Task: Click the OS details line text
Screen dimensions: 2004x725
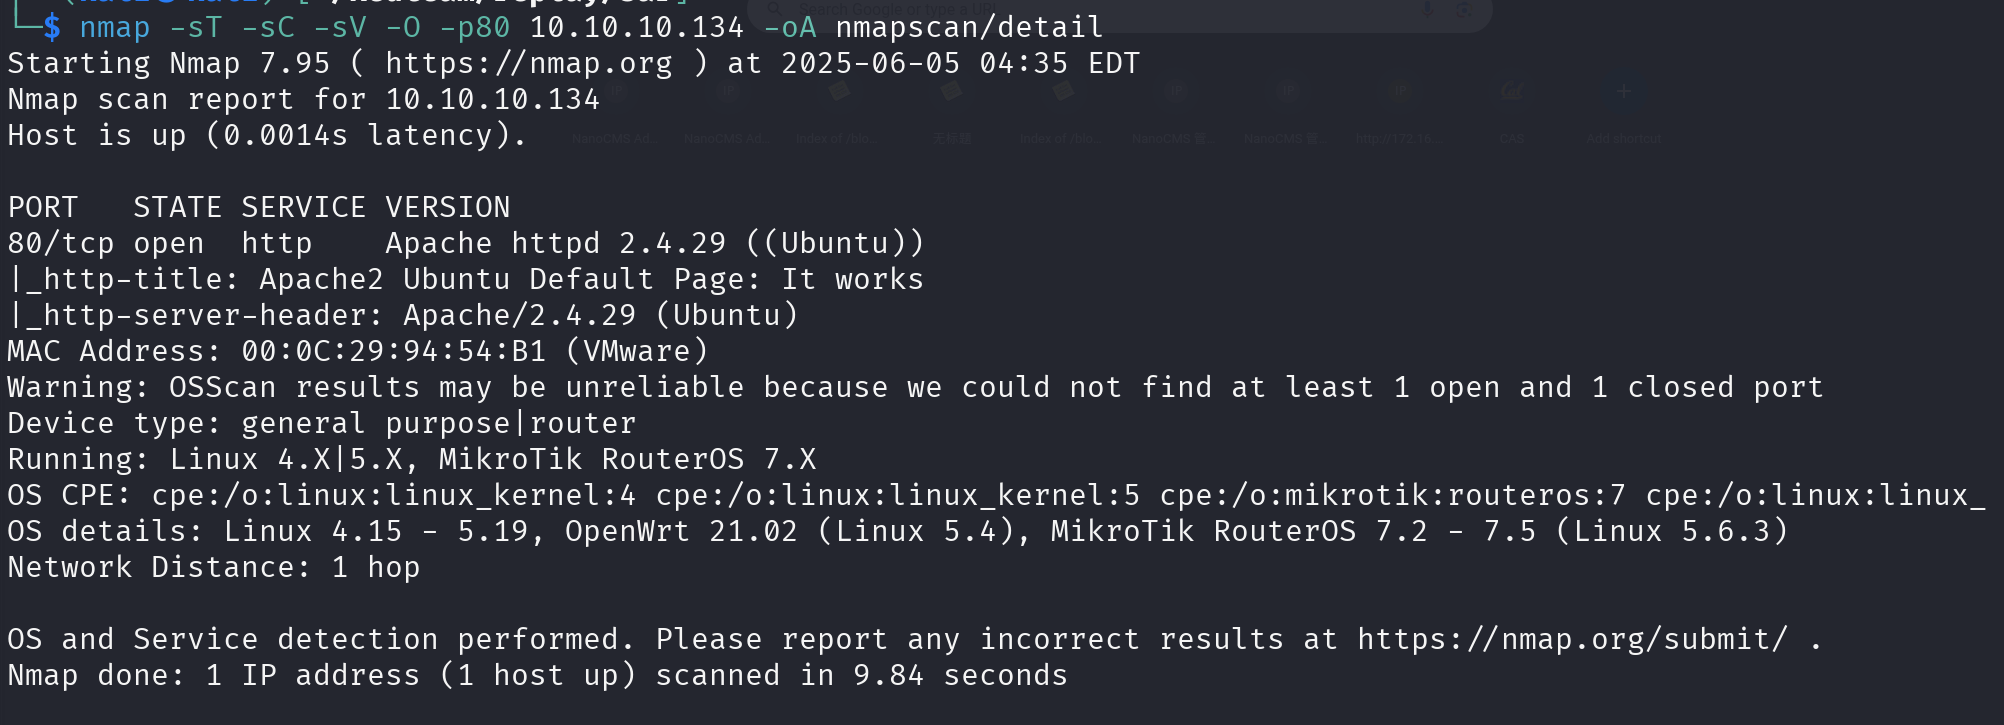Action: [x=896, y=532]
